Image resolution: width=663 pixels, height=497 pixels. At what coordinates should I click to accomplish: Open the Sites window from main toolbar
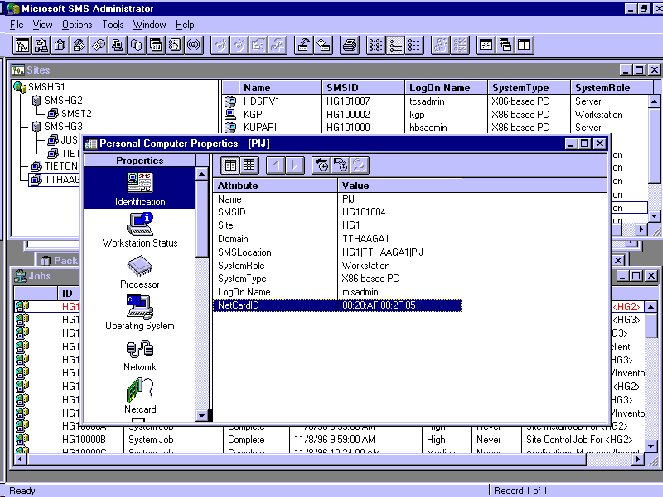pos(22,45)
